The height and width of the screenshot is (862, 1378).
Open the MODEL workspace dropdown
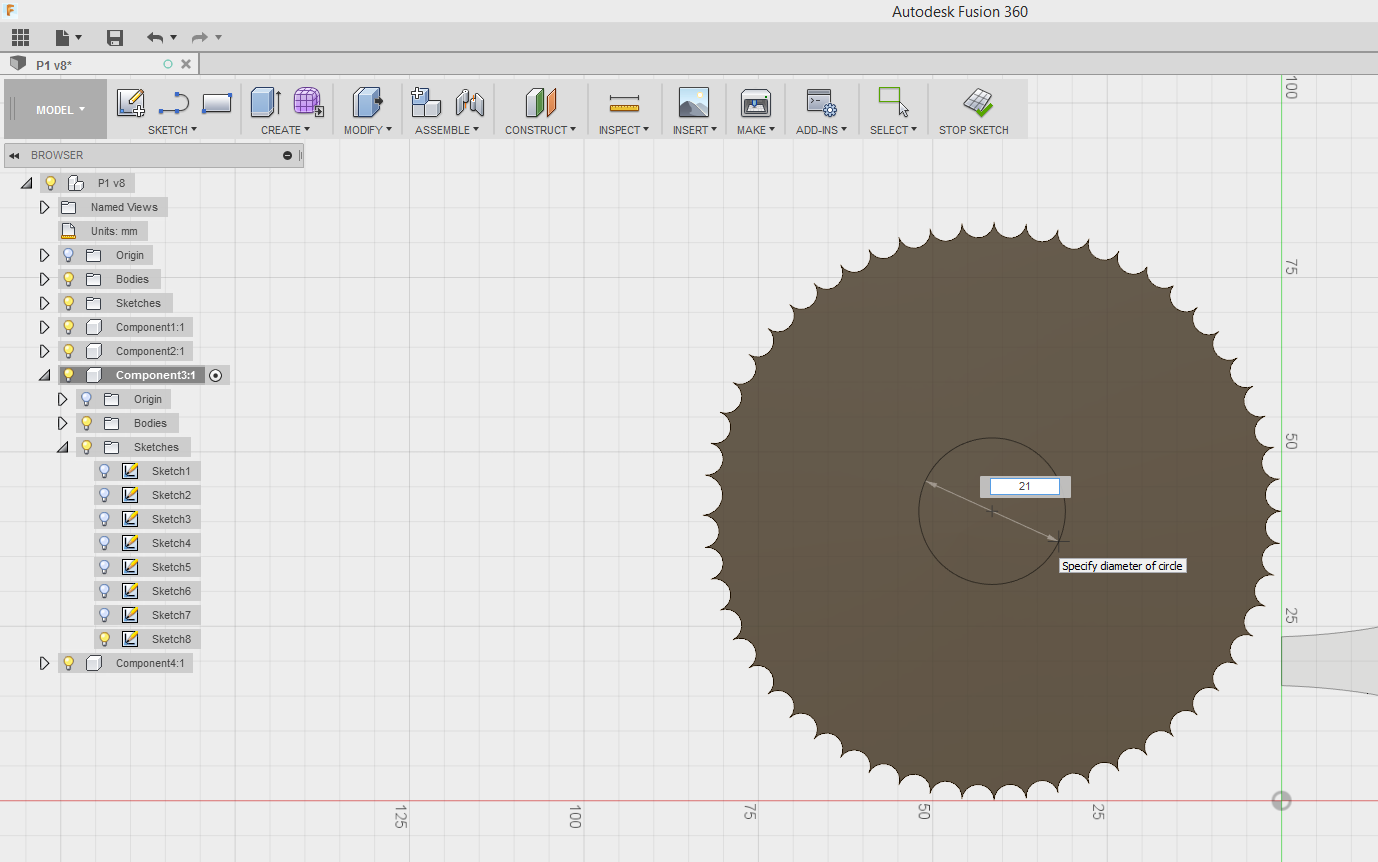(x=60, y=110)
